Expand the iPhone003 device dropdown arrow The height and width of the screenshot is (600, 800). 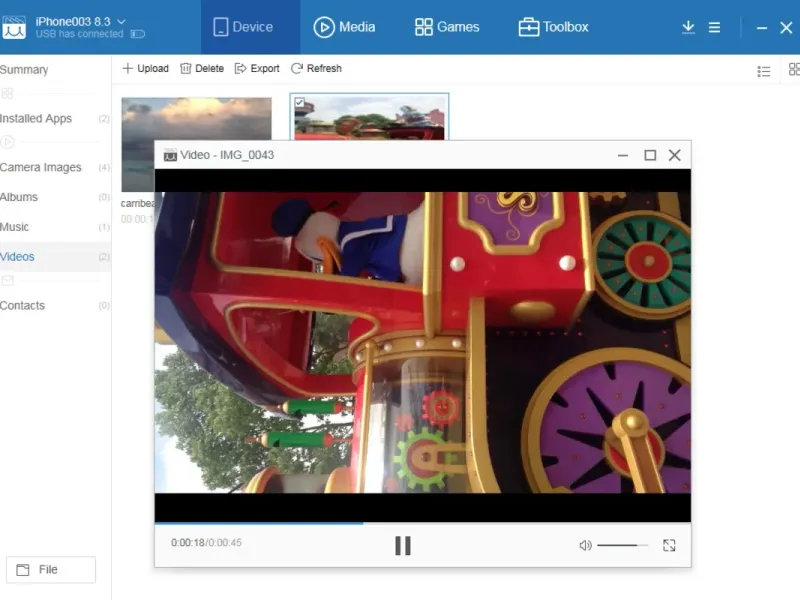point(121,21)
